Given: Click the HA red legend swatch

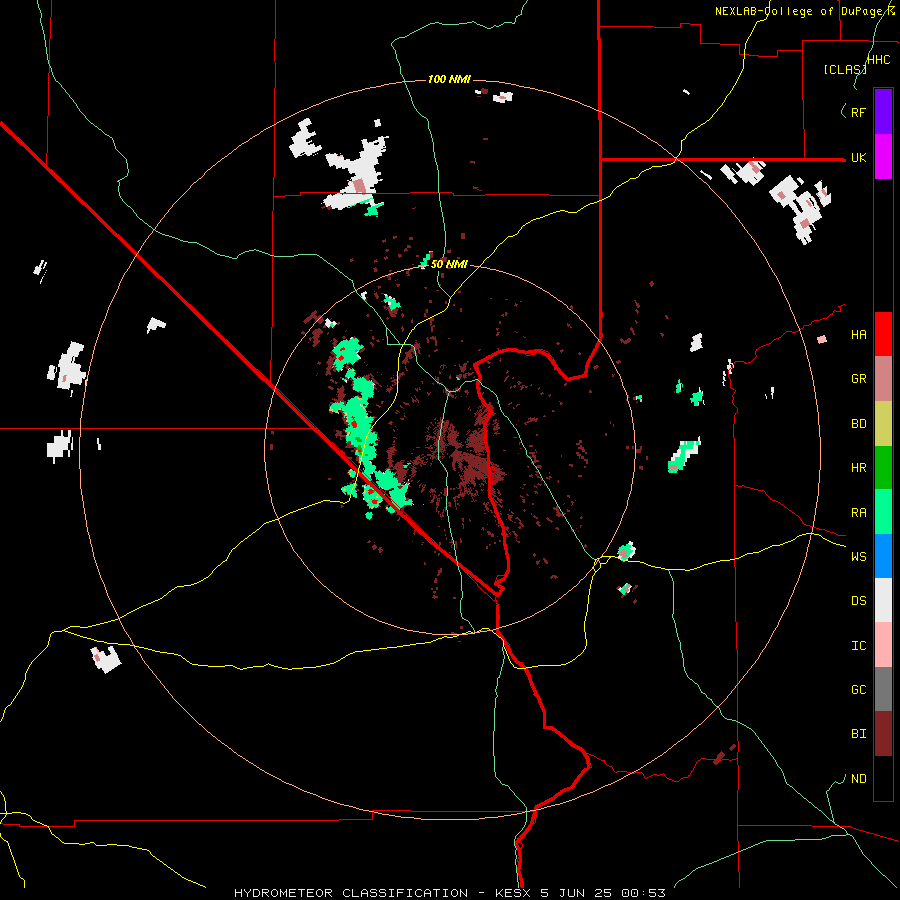Looking at the screenshot, I should (x=883, y=334).
